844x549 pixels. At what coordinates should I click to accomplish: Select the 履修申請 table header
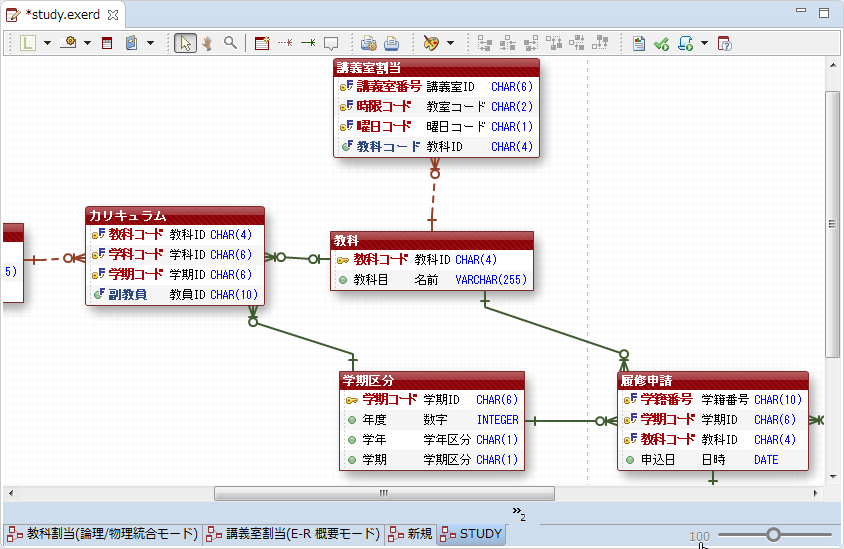point(713,381)
